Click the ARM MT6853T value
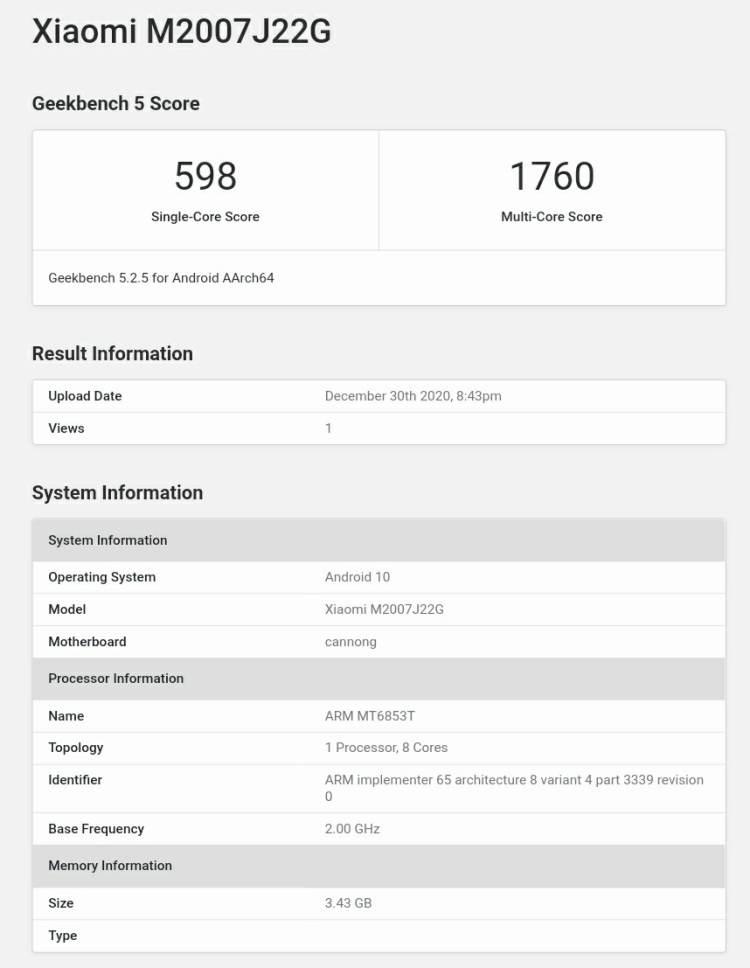The height and width of the screenshot is (968, 750). click(370, 716)
